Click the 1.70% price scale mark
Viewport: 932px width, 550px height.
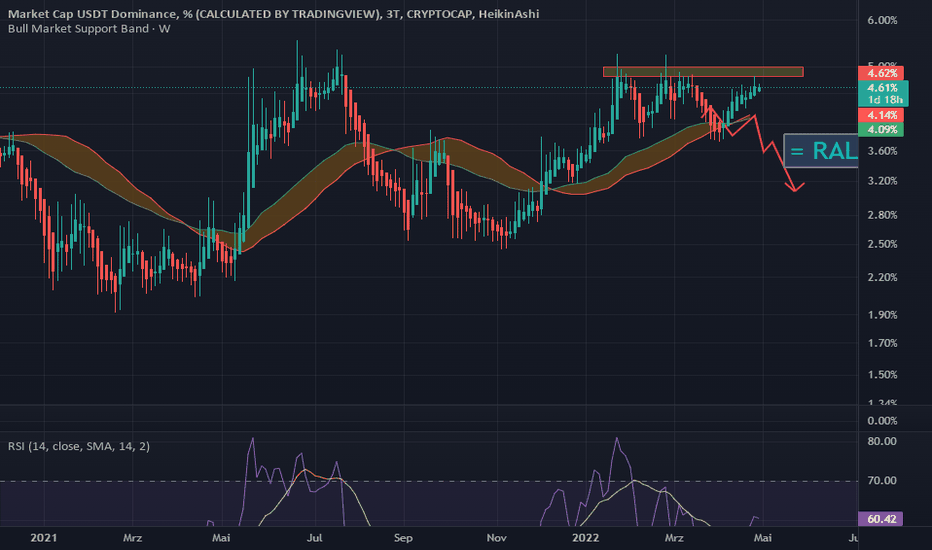[x=882, y=343]
